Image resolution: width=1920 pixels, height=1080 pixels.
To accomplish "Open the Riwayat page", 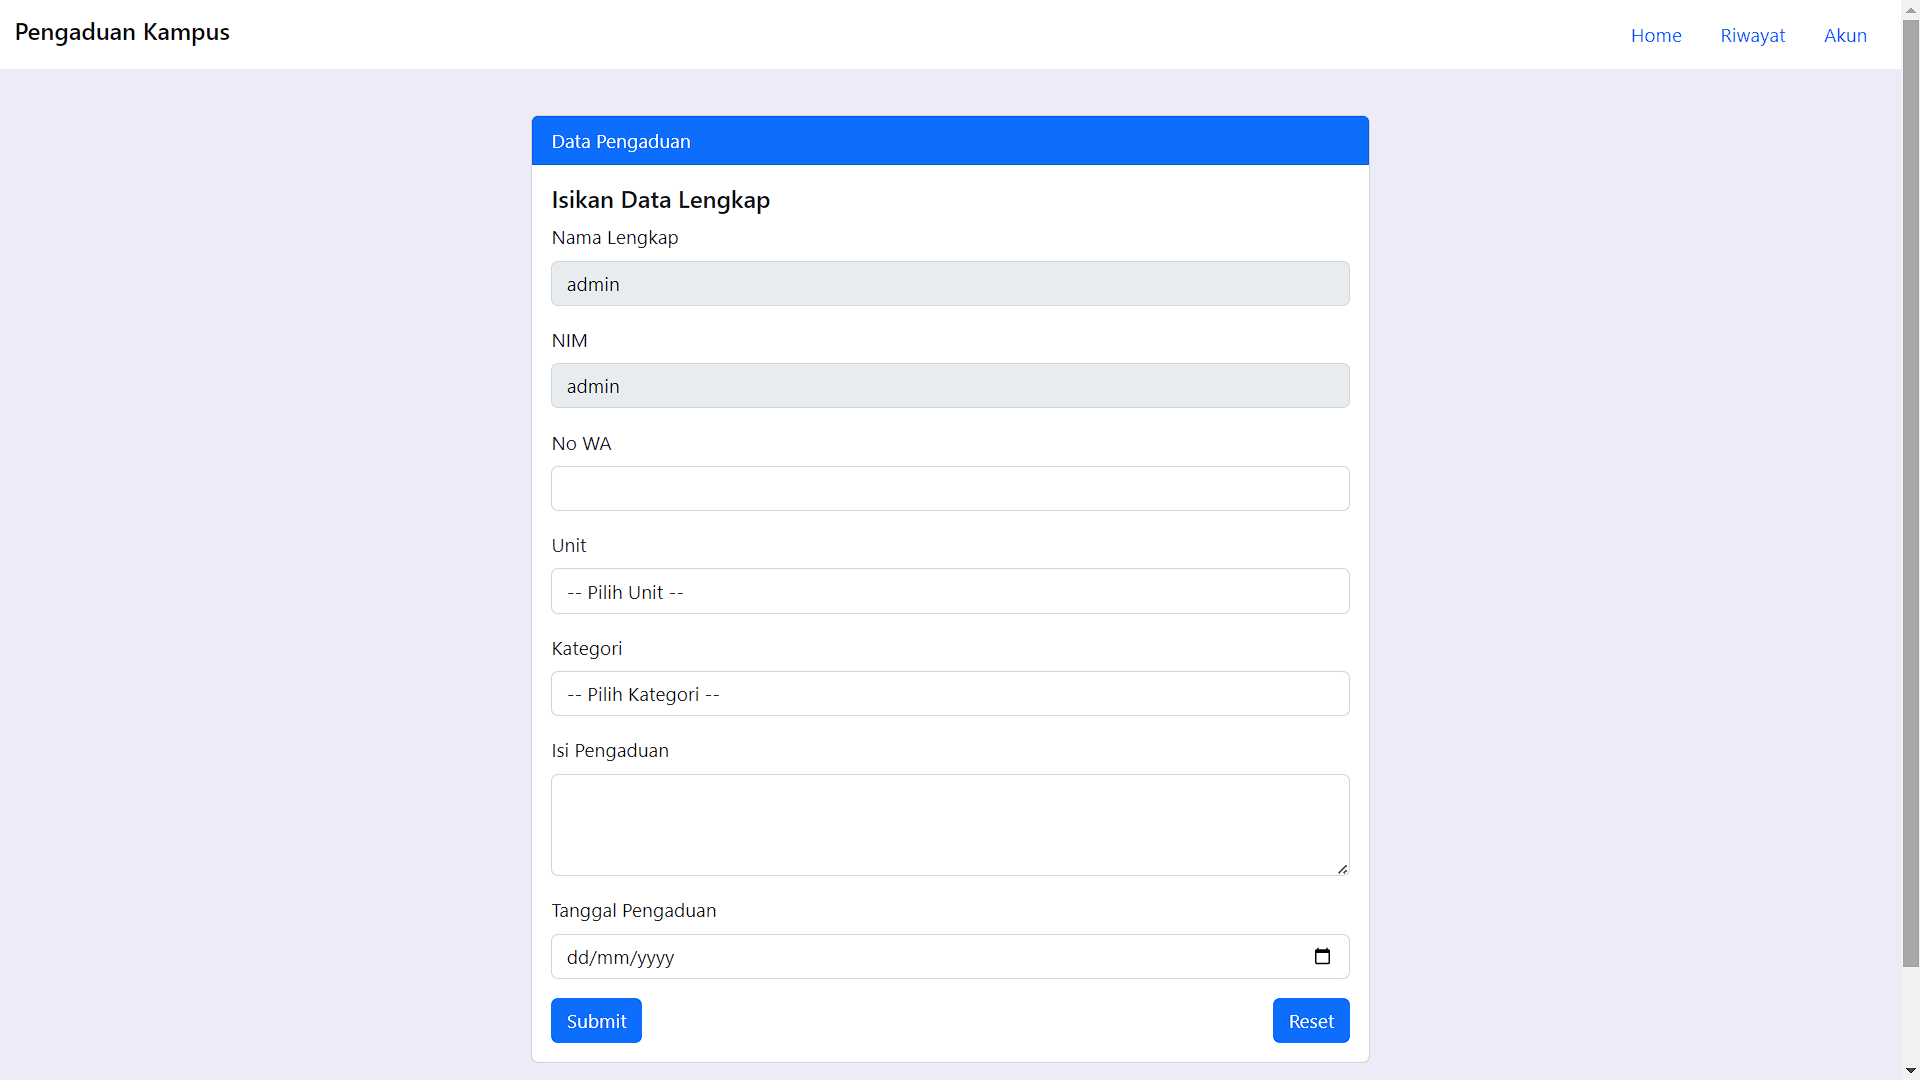I will (x=1752, y=35).
